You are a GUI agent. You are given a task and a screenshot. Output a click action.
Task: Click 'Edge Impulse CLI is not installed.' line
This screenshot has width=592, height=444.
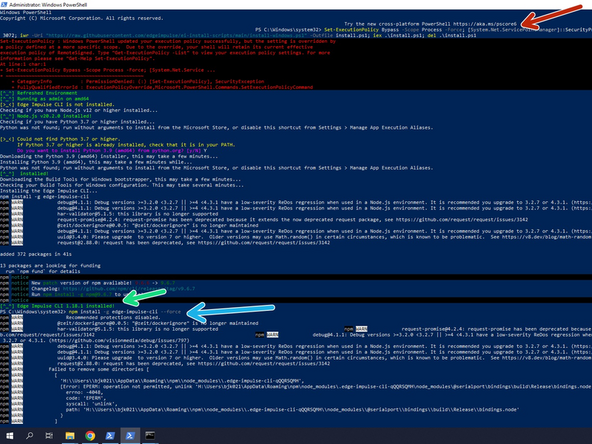pos(57,105)
